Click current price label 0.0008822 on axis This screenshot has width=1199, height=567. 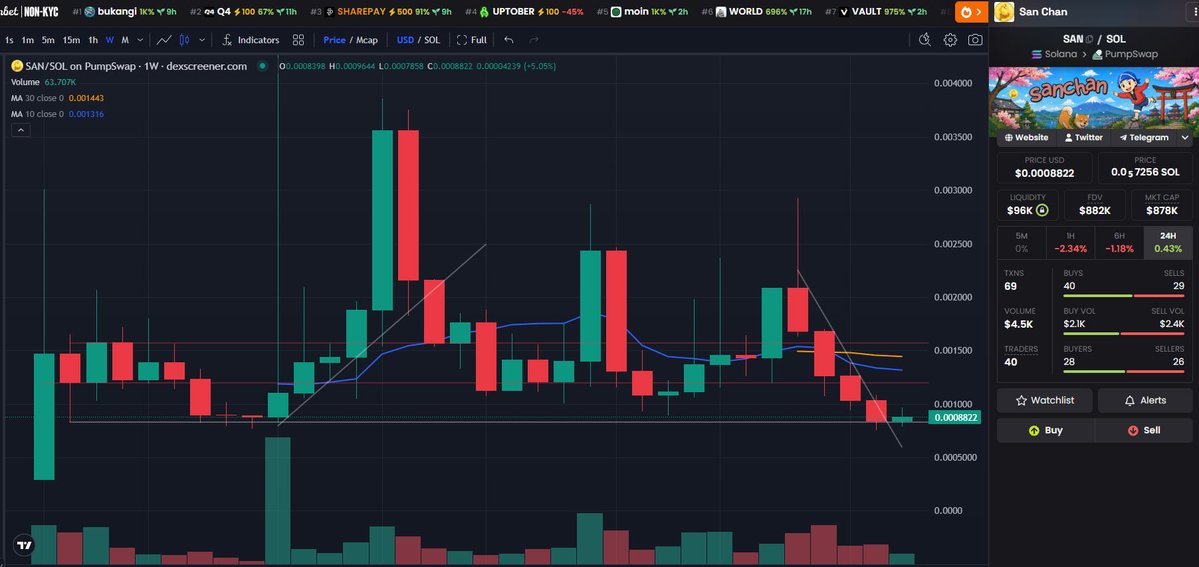pos(954,418)
